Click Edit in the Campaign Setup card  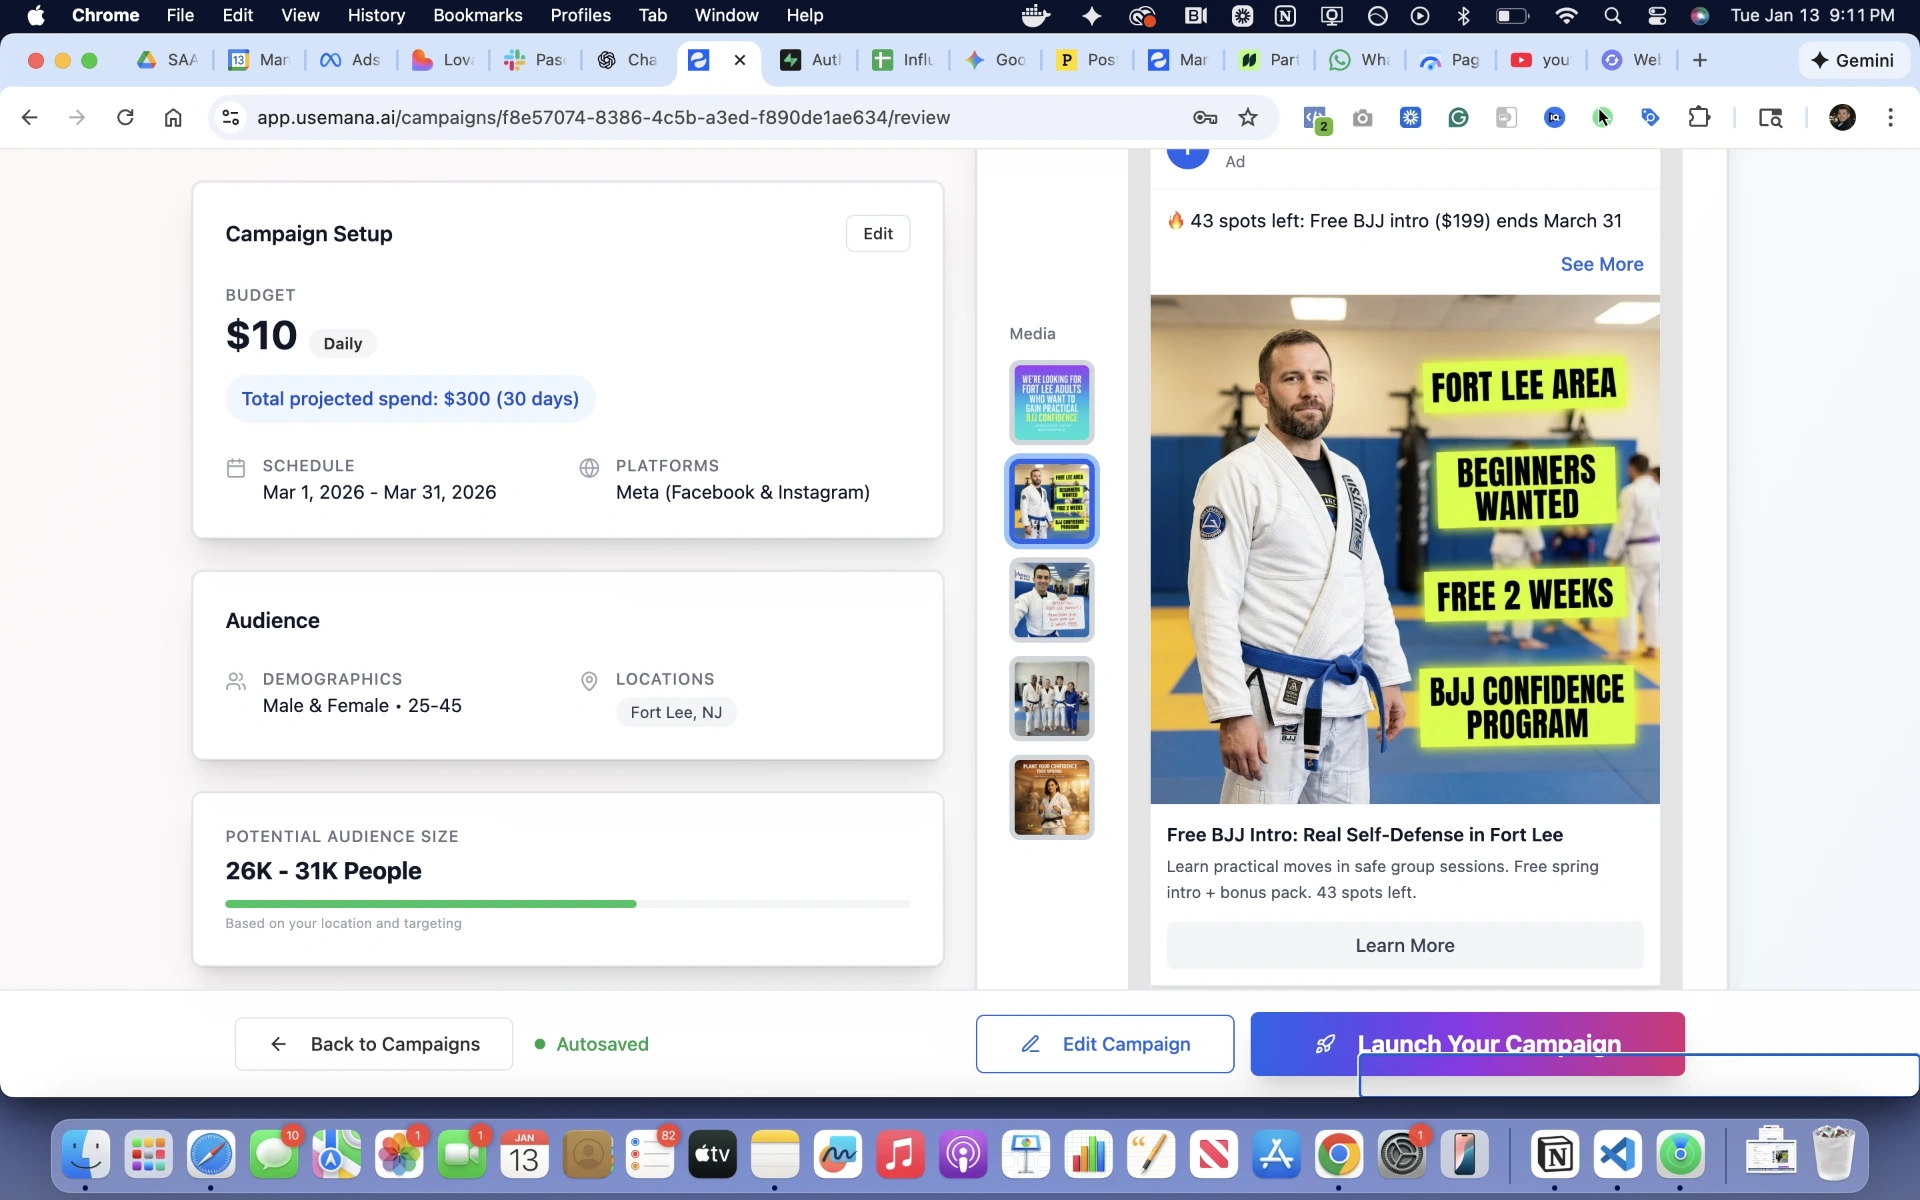coord(877,234)
